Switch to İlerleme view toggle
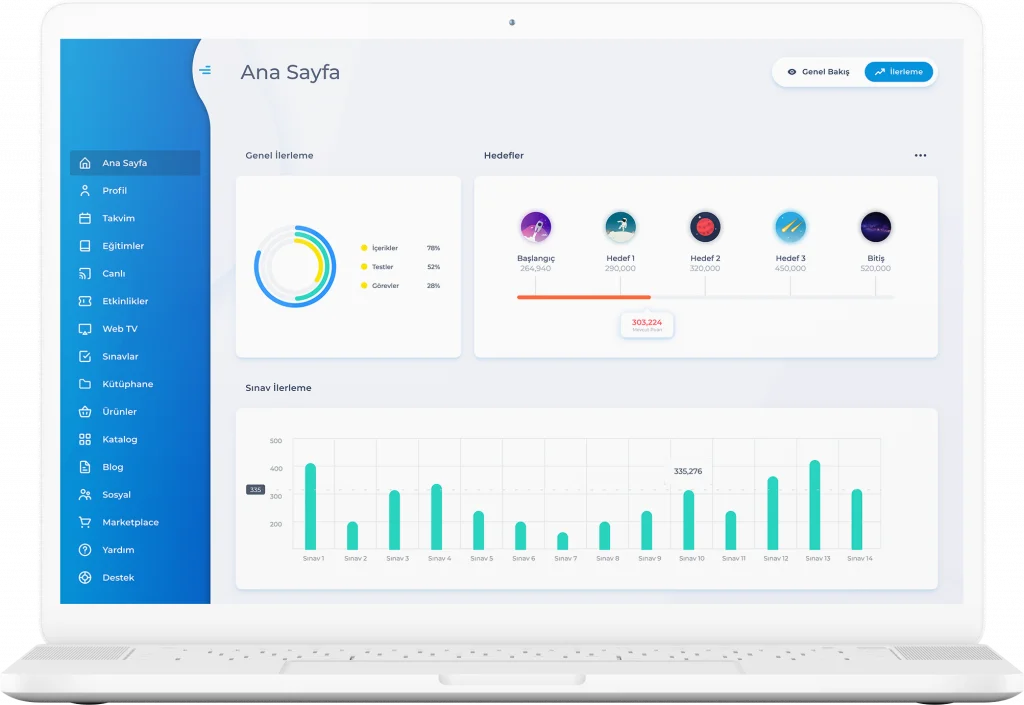The width and height of the screenshot is (1024, 705). (x=898, y=72)
